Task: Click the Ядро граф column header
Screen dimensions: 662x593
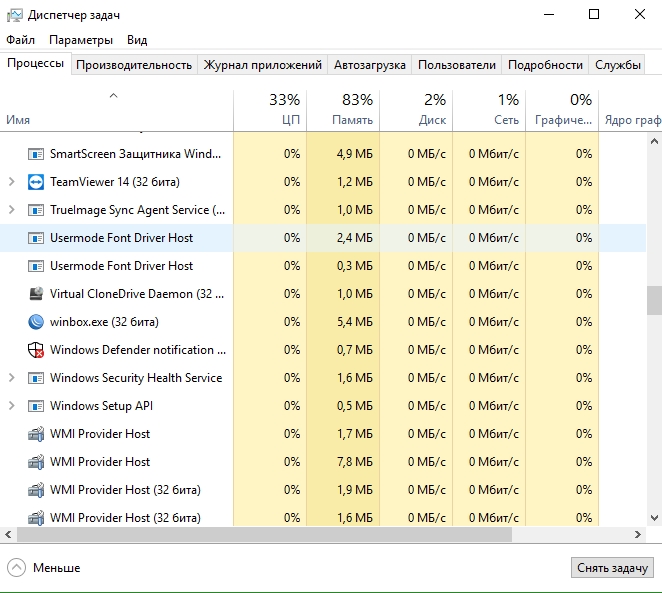Action: click(x=631, y=110)
